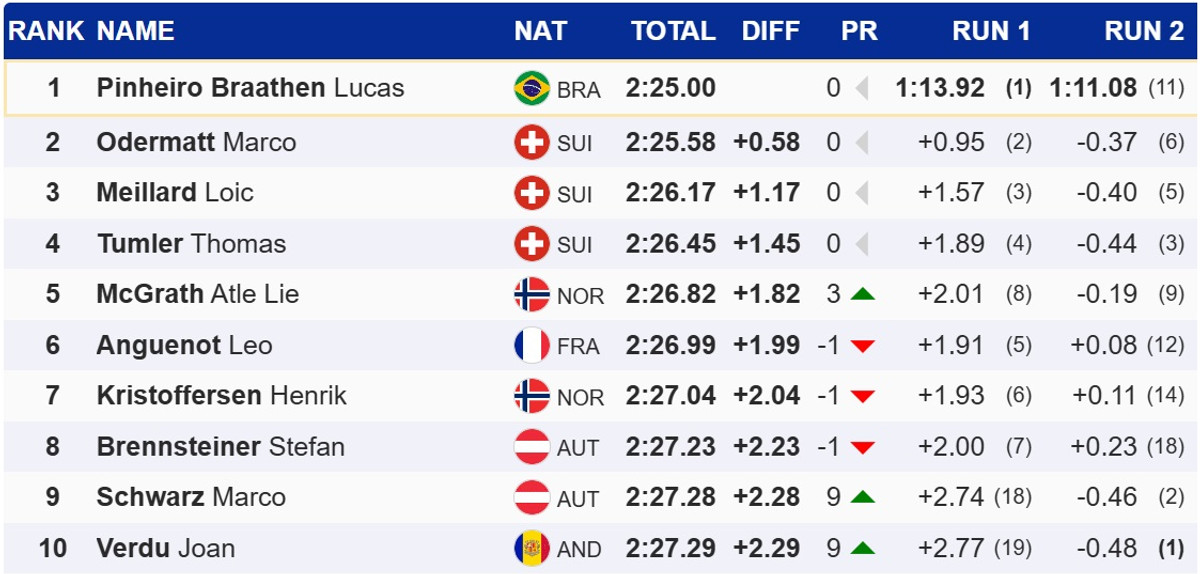Sort by the RANK column header

(47, 31)
